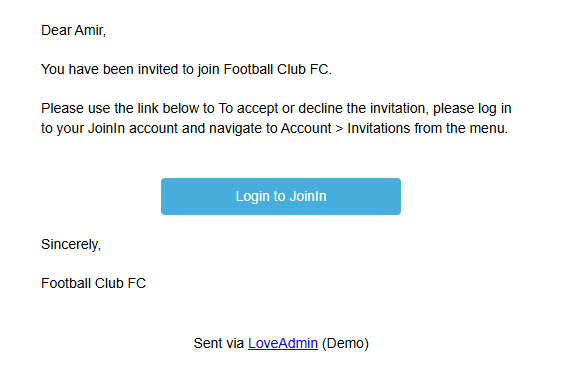
Task: Click the "Sincerely," closing text
Action: [x=71, y=244]
